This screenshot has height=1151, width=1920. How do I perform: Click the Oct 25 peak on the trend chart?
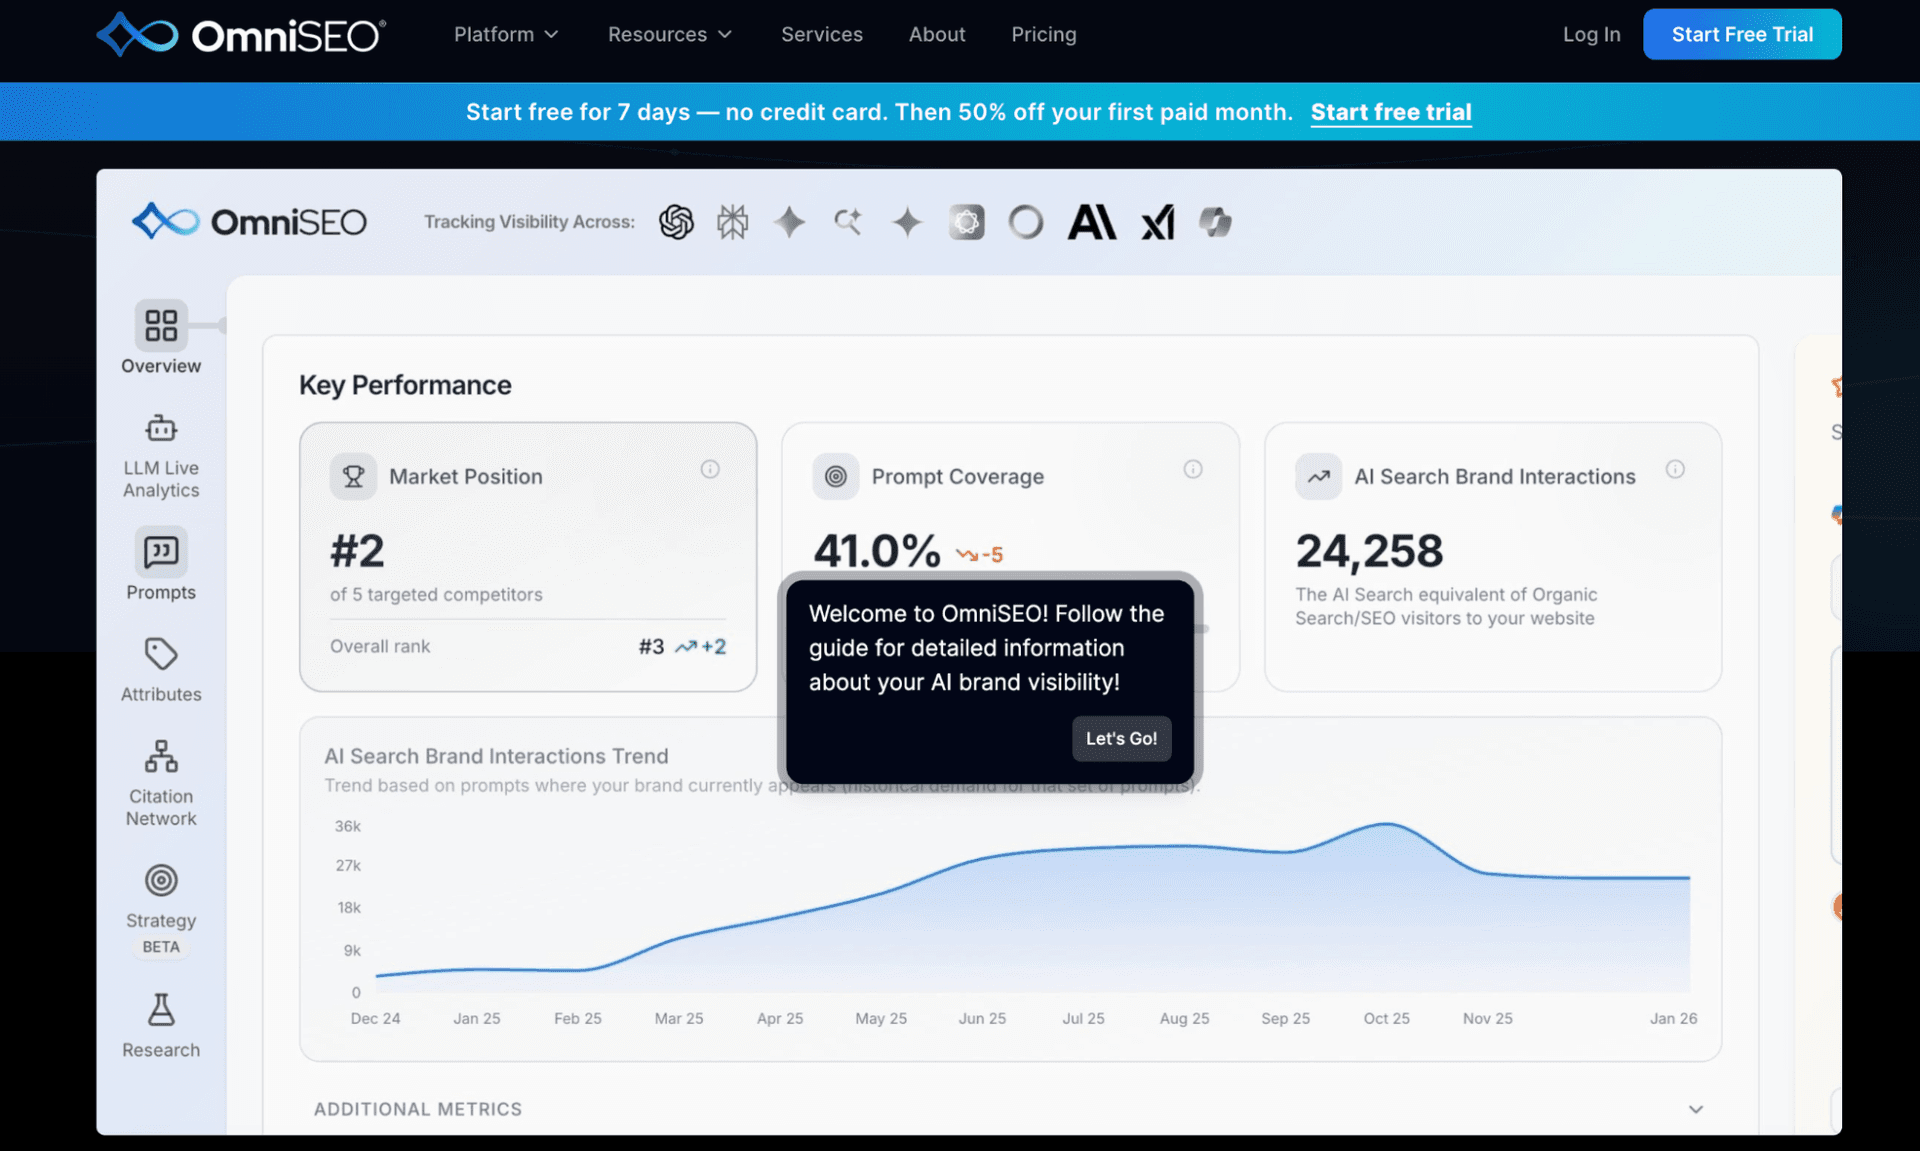(x=1387, y=824)
